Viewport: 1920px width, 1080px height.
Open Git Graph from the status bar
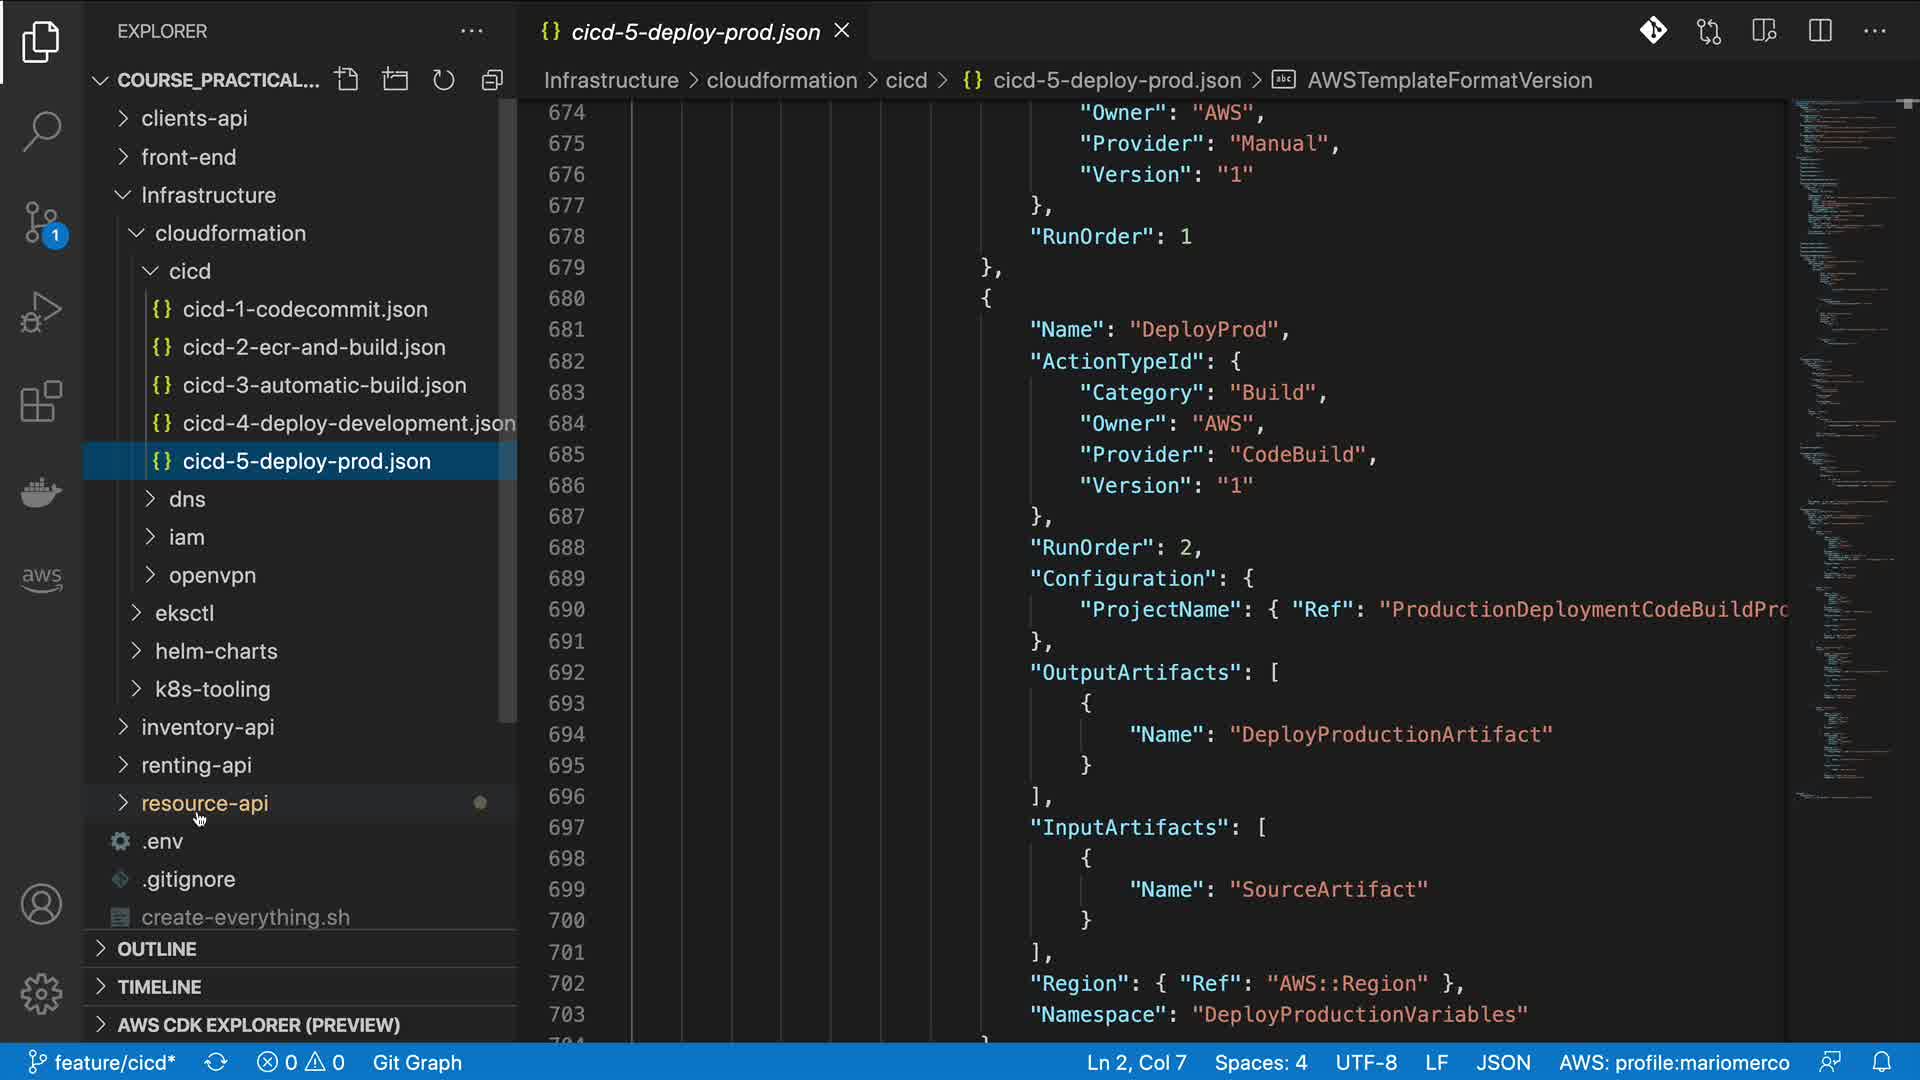pyautogui.click(x=416, y=1062)
